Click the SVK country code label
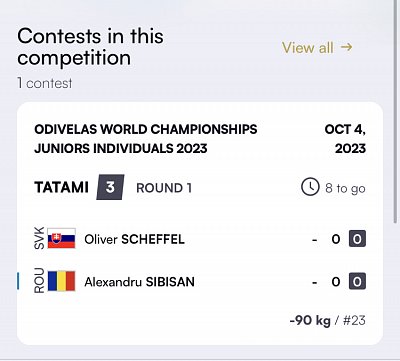Screen dimensions: 400x361 click(39, 238)
